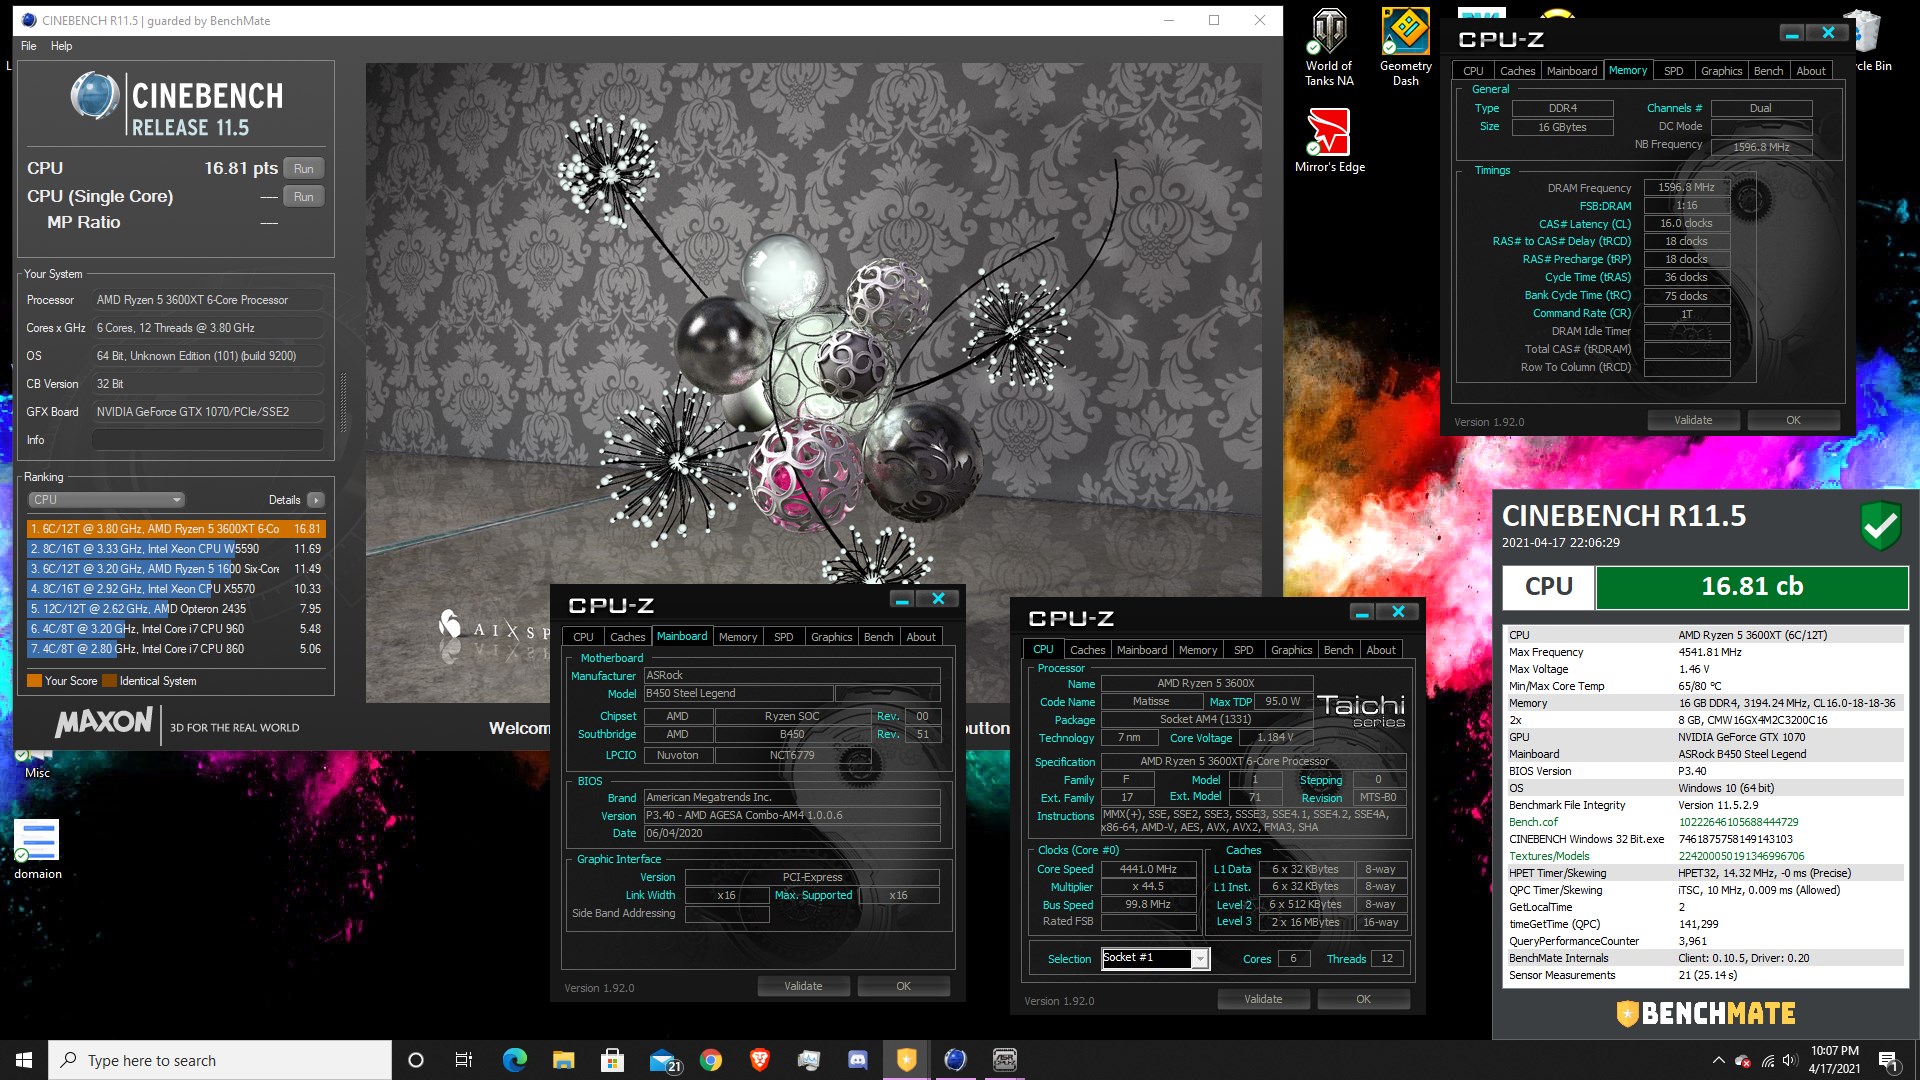
Task: Open Geometry Dash desktop shortcut
Action: tap(1405, 47)
